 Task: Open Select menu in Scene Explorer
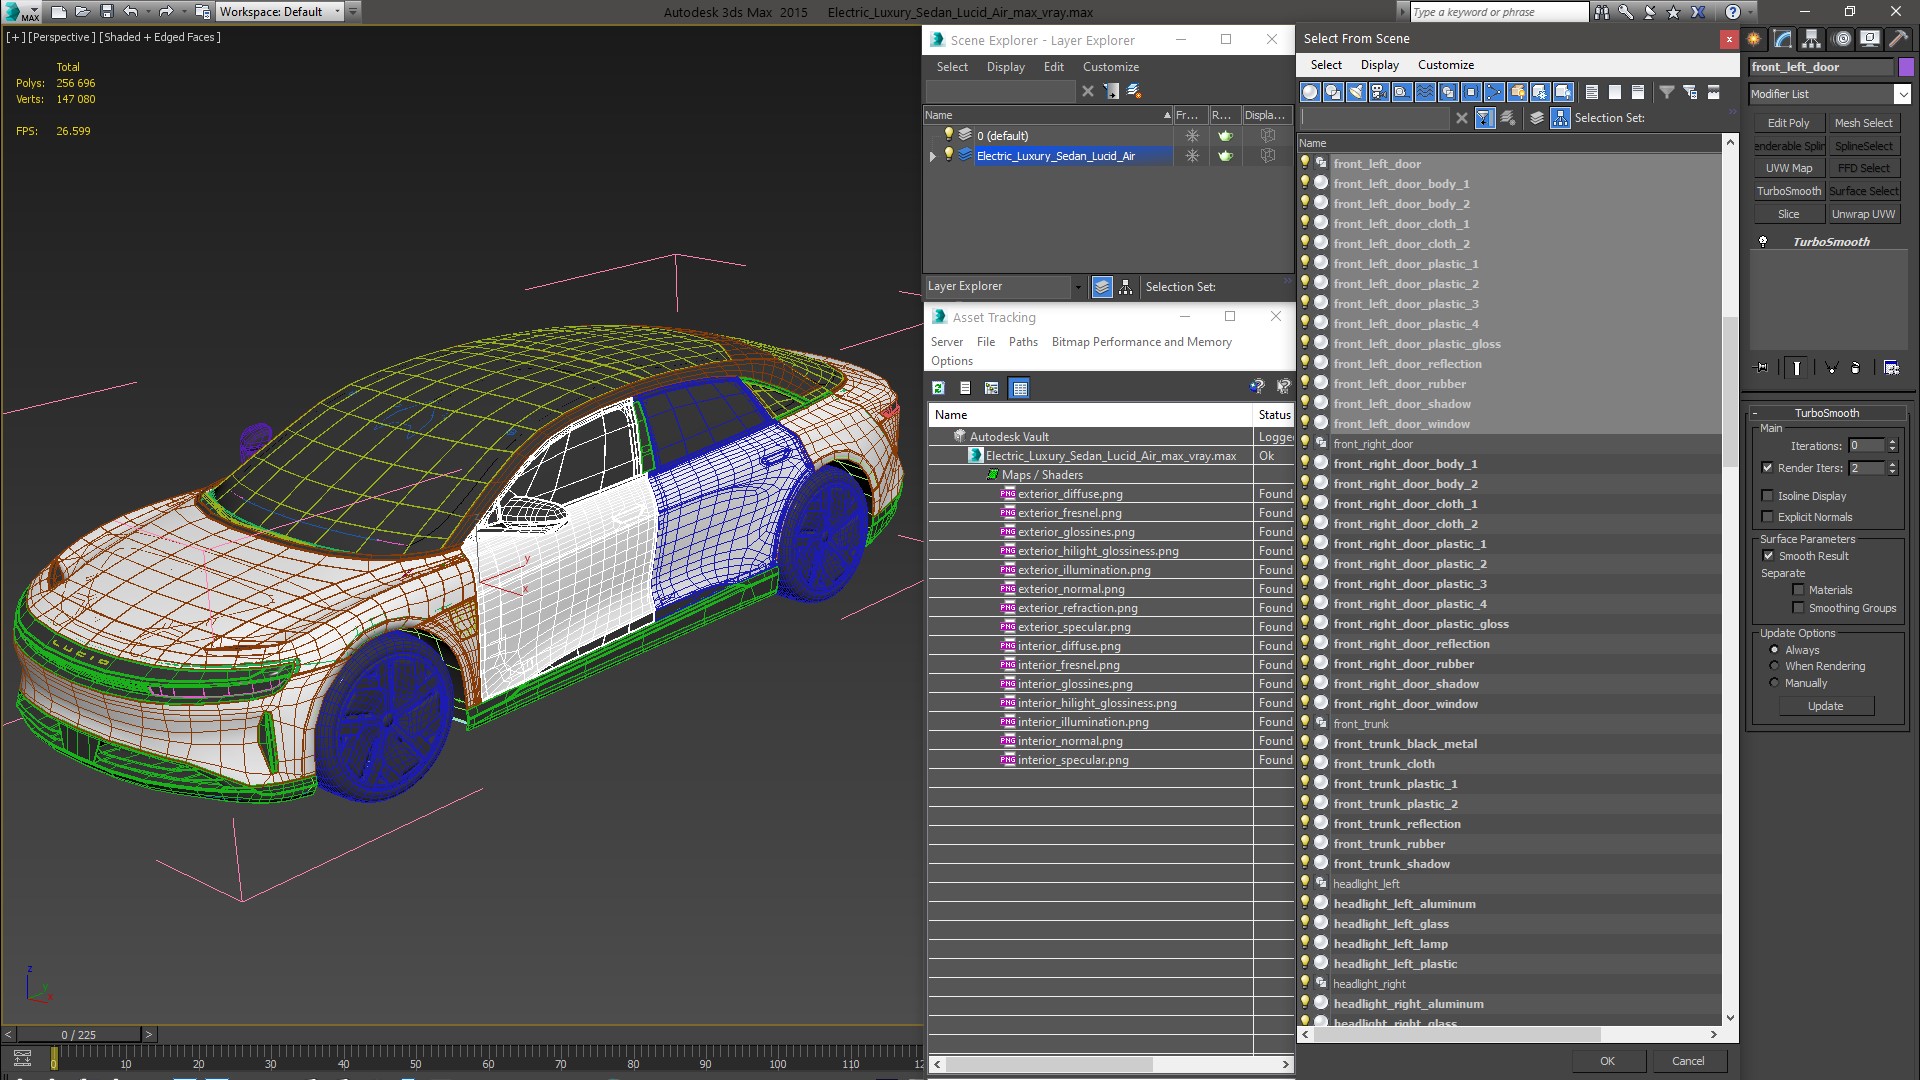click(952, 67)
